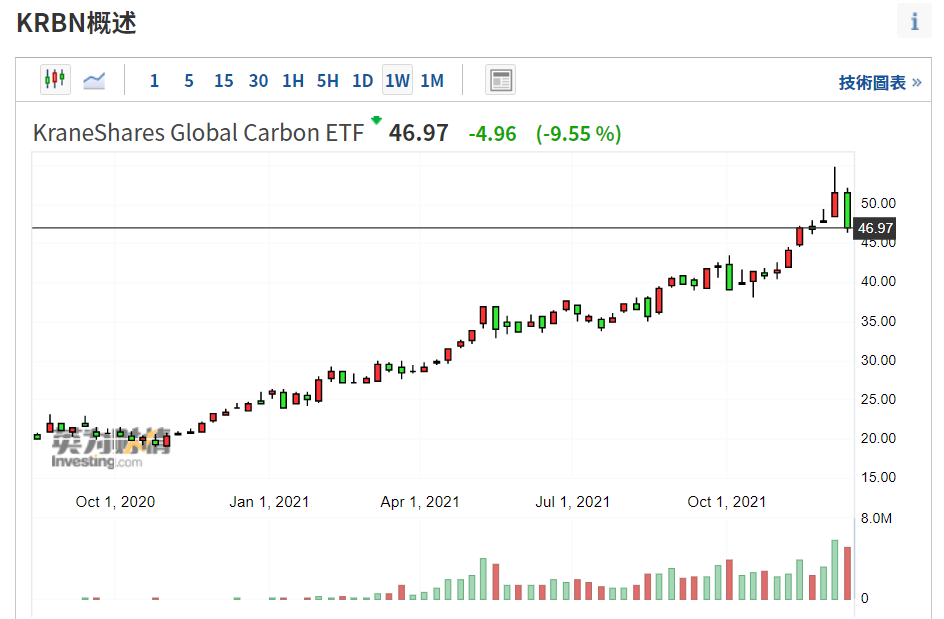This screenshot has height=619, width=944.
Task: Open the info icon beside KRBN overview
Action: 914,21
